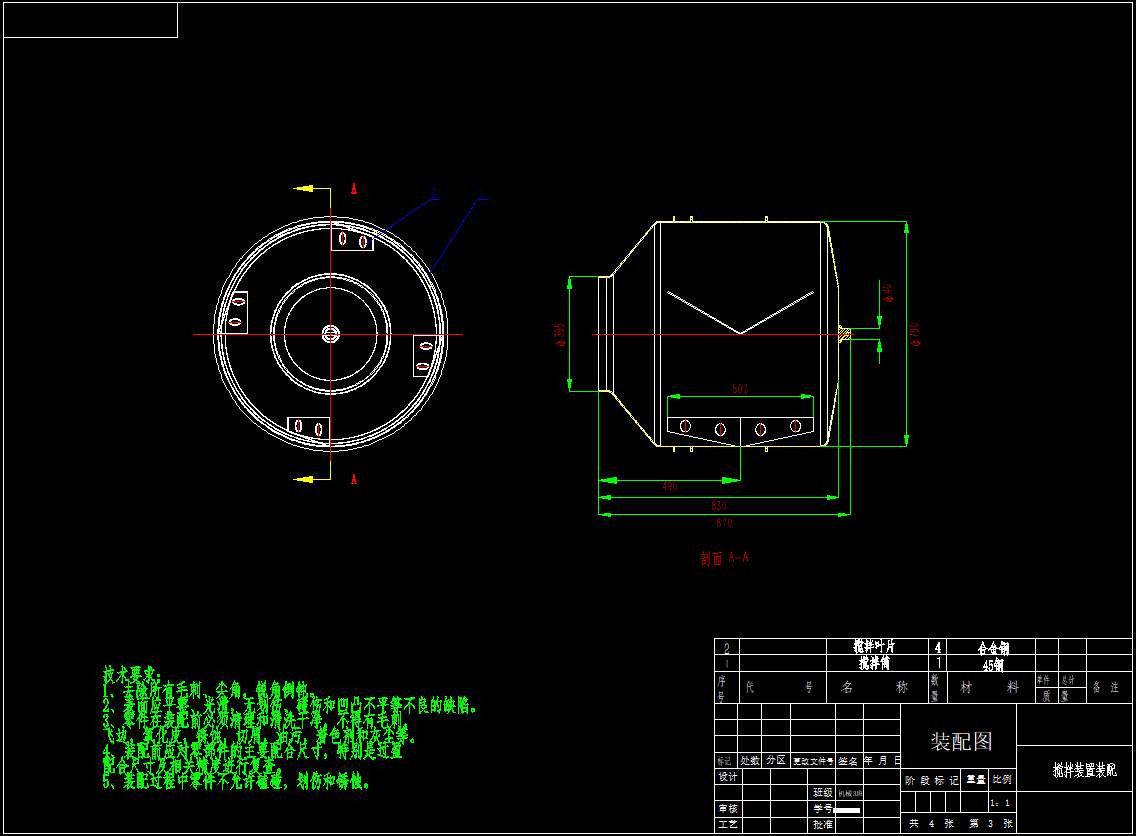
Task: Click the upper red section marker A
Action: pos(354,189)
